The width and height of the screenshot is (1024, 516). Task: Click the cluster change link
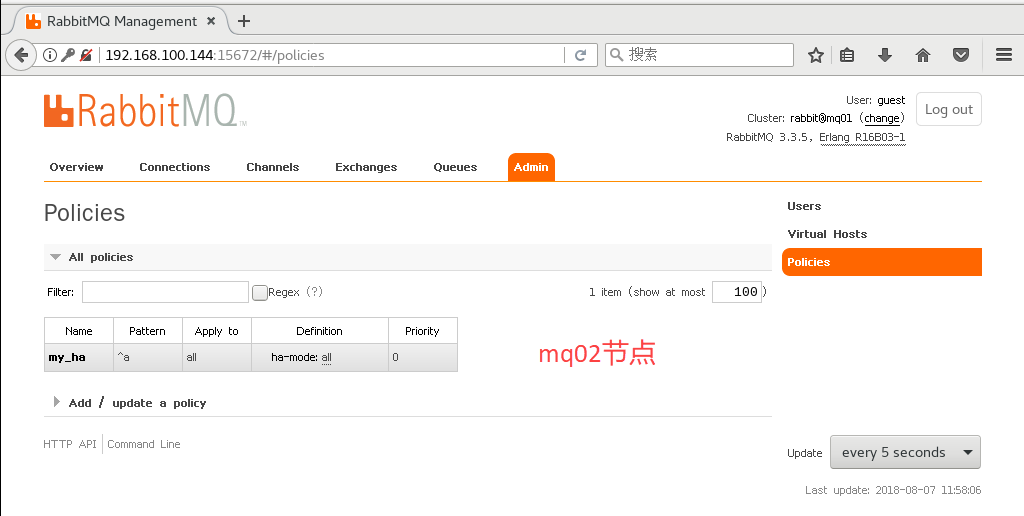pos(882,118)
